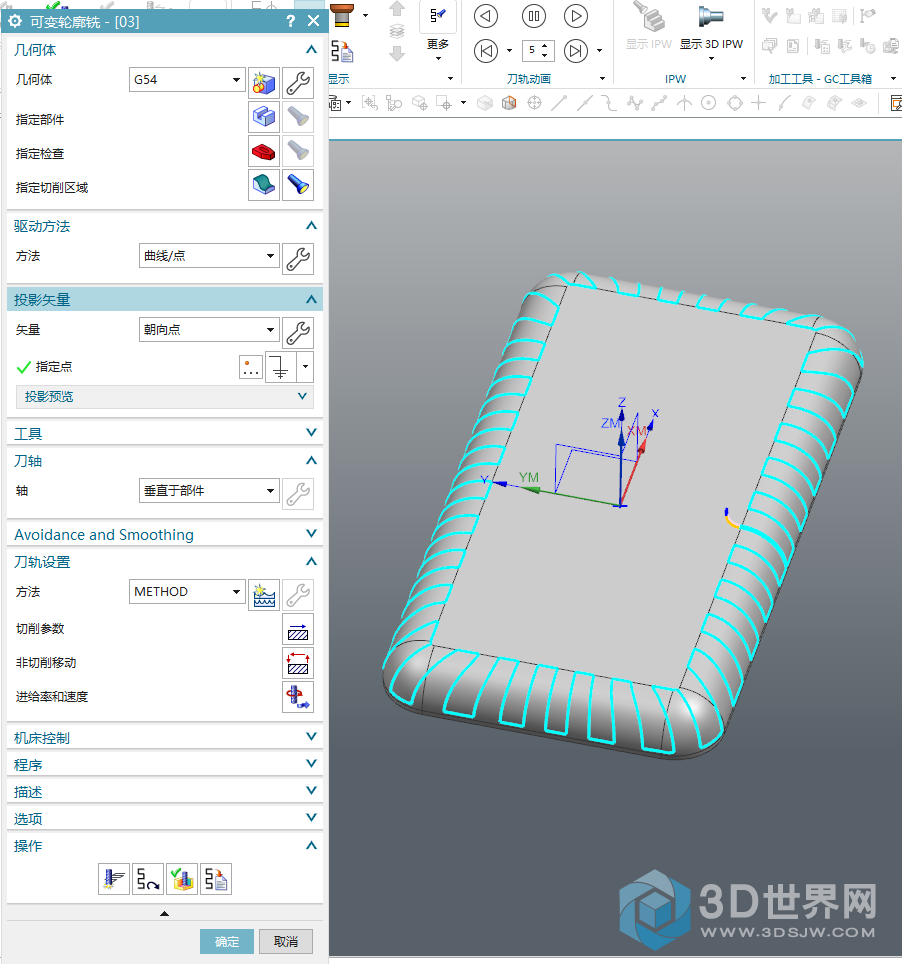The width and height of the screenshot is (902, 964).
Task: Open 进给率和速度 feeds and speeds
Action: pos(298,697)
